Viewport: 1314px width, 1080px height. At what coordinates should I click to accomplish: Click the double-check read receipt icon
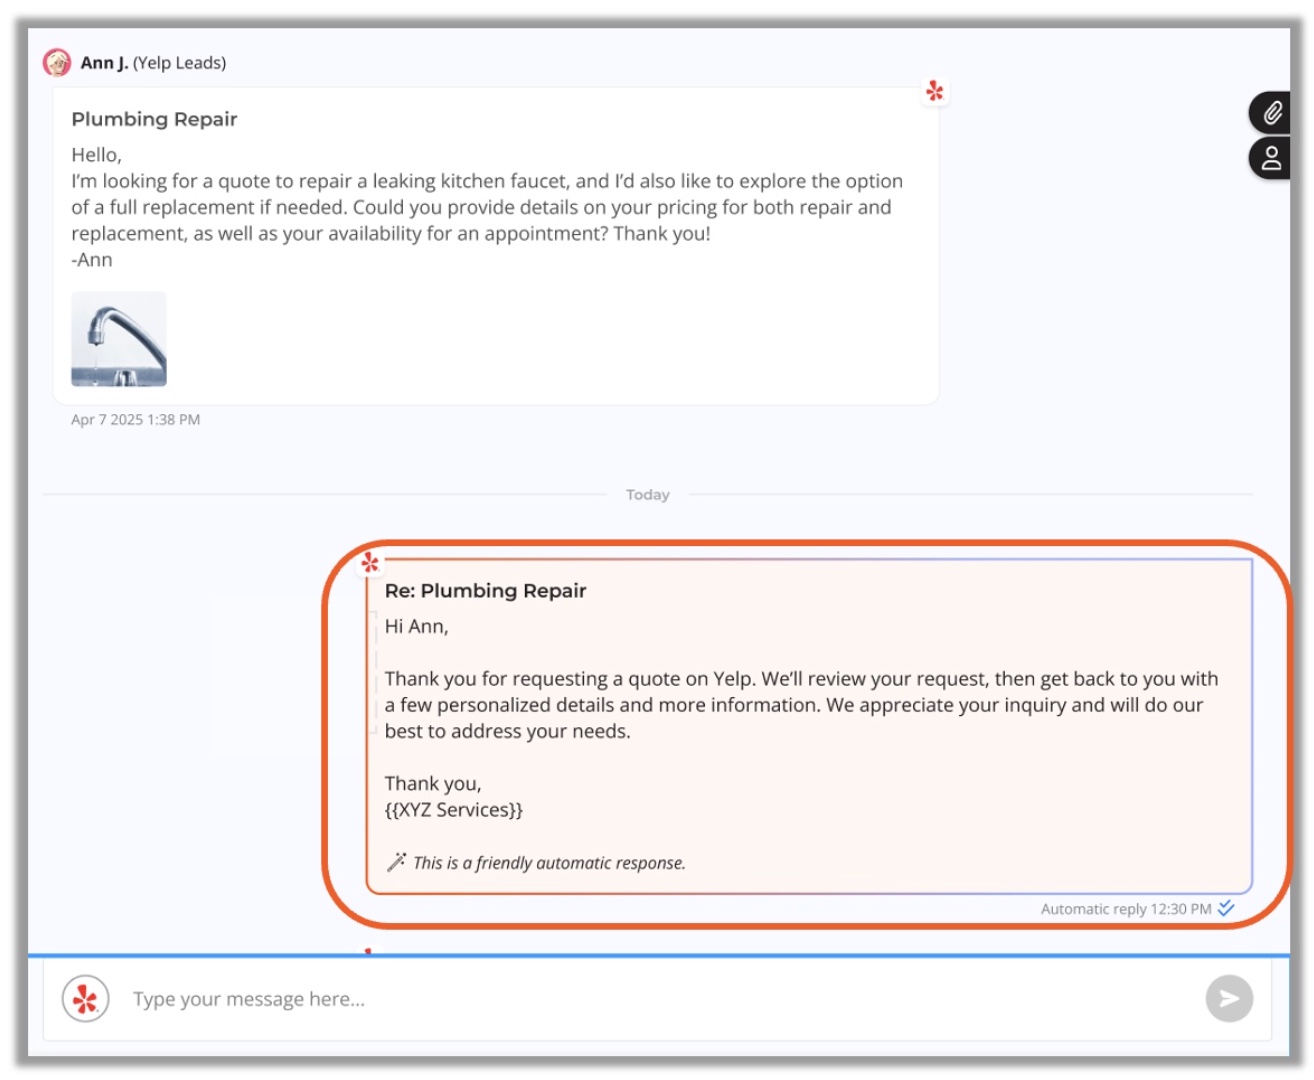point(1226,908)
